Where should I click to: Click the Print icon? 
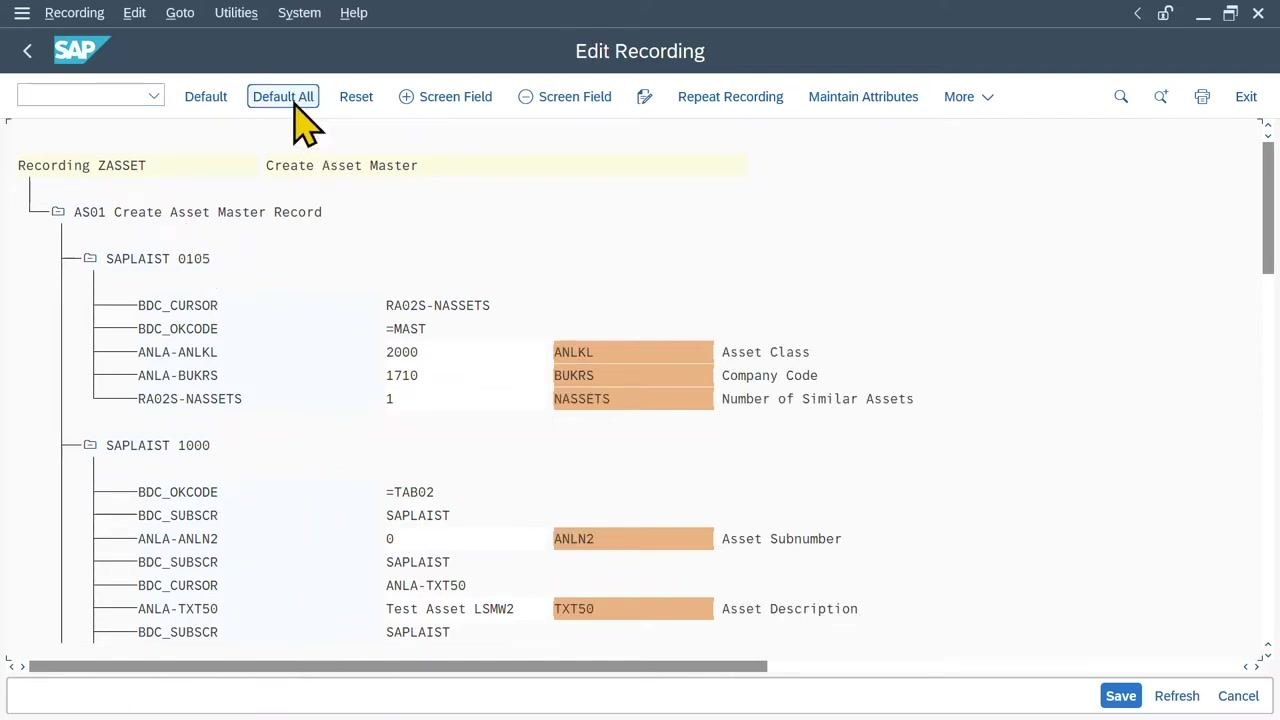(1202, 97)
